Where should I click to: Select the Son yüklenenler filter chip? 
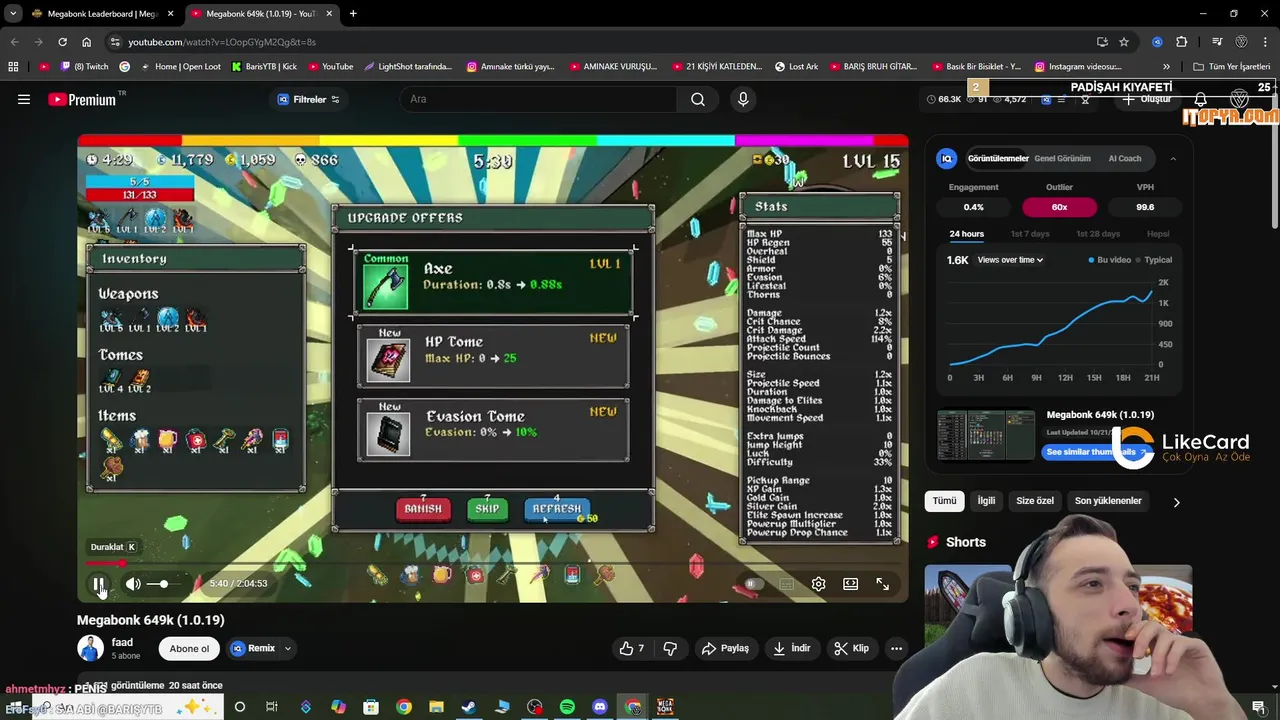(1108, 501)
